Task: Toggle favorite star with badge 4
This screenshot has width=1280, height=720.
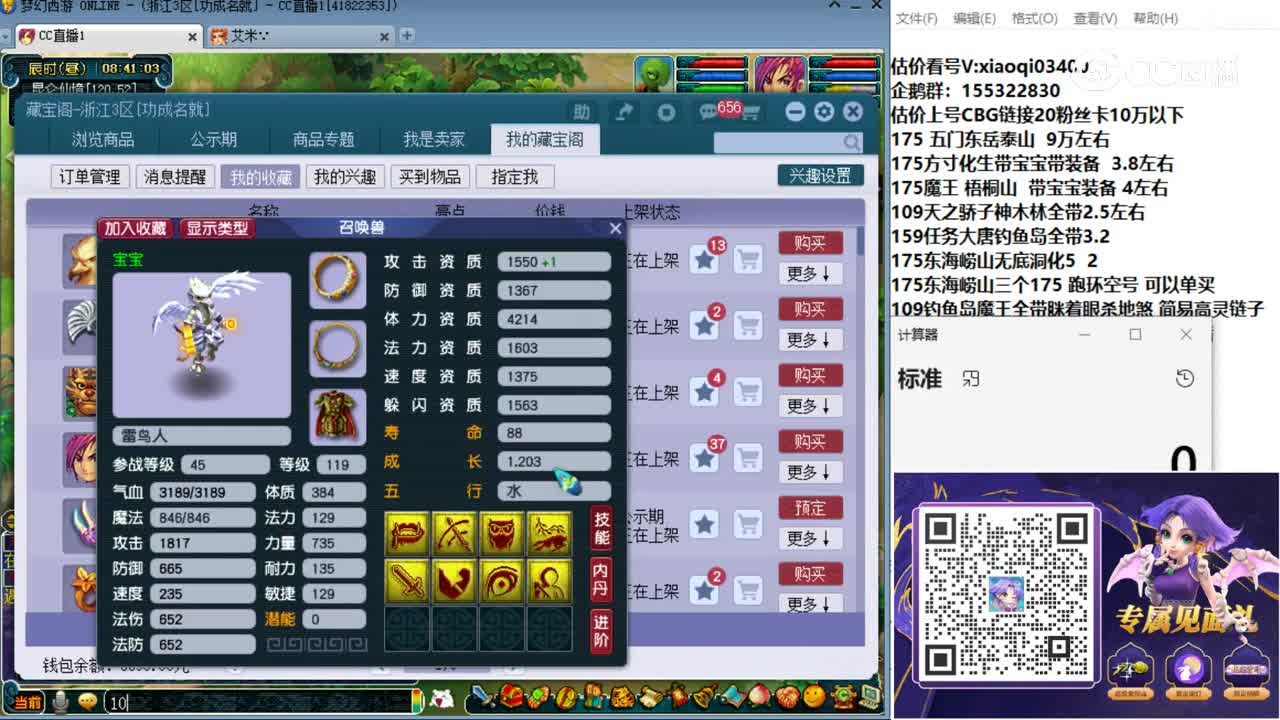Action: click(705, 393)
